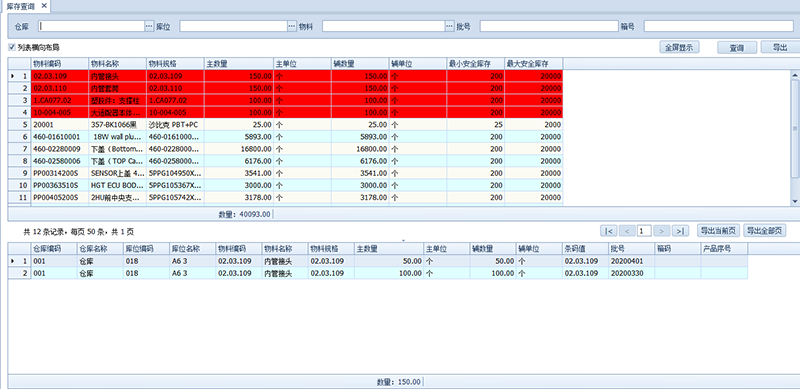Click cell PP00405200S

(x=60, y=197)
